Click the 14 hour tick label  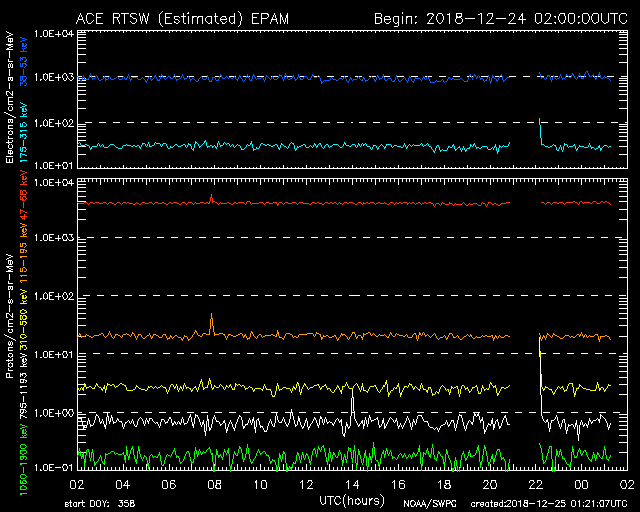[x=352, y=483]
